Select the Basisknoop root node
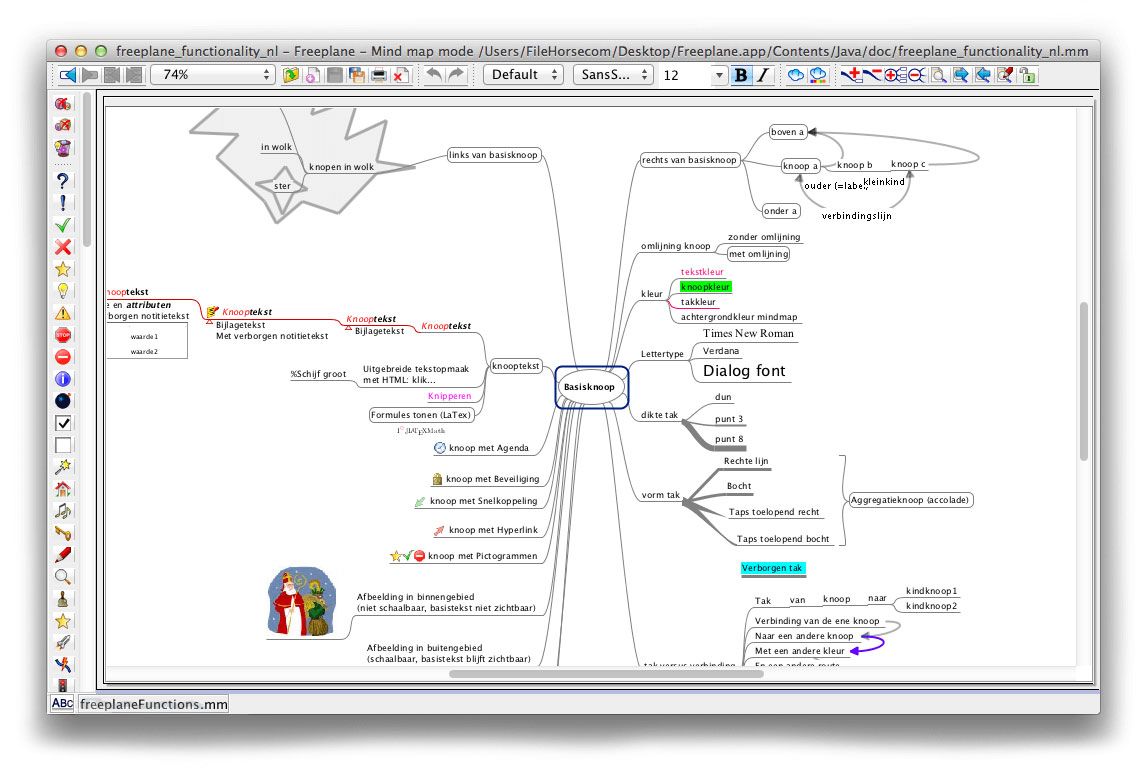The width and height of the screenshot is (1142, 767). [x=590, y=387]
